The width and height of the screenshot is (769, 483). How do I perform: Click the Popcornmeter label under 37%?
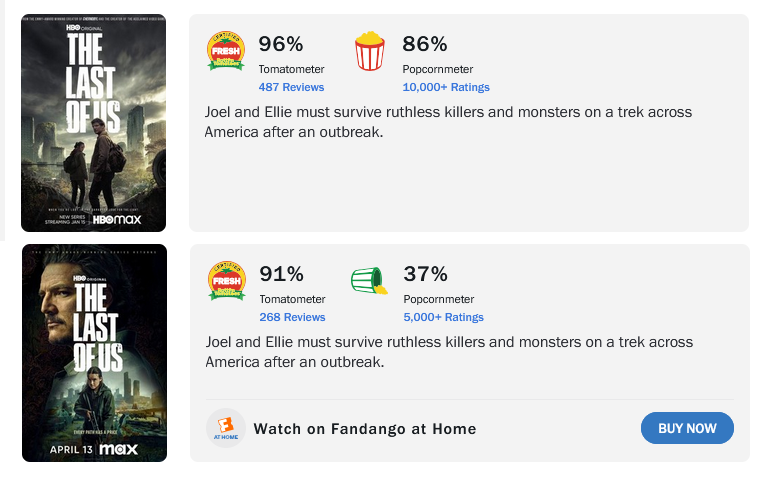tap(438, 299)
